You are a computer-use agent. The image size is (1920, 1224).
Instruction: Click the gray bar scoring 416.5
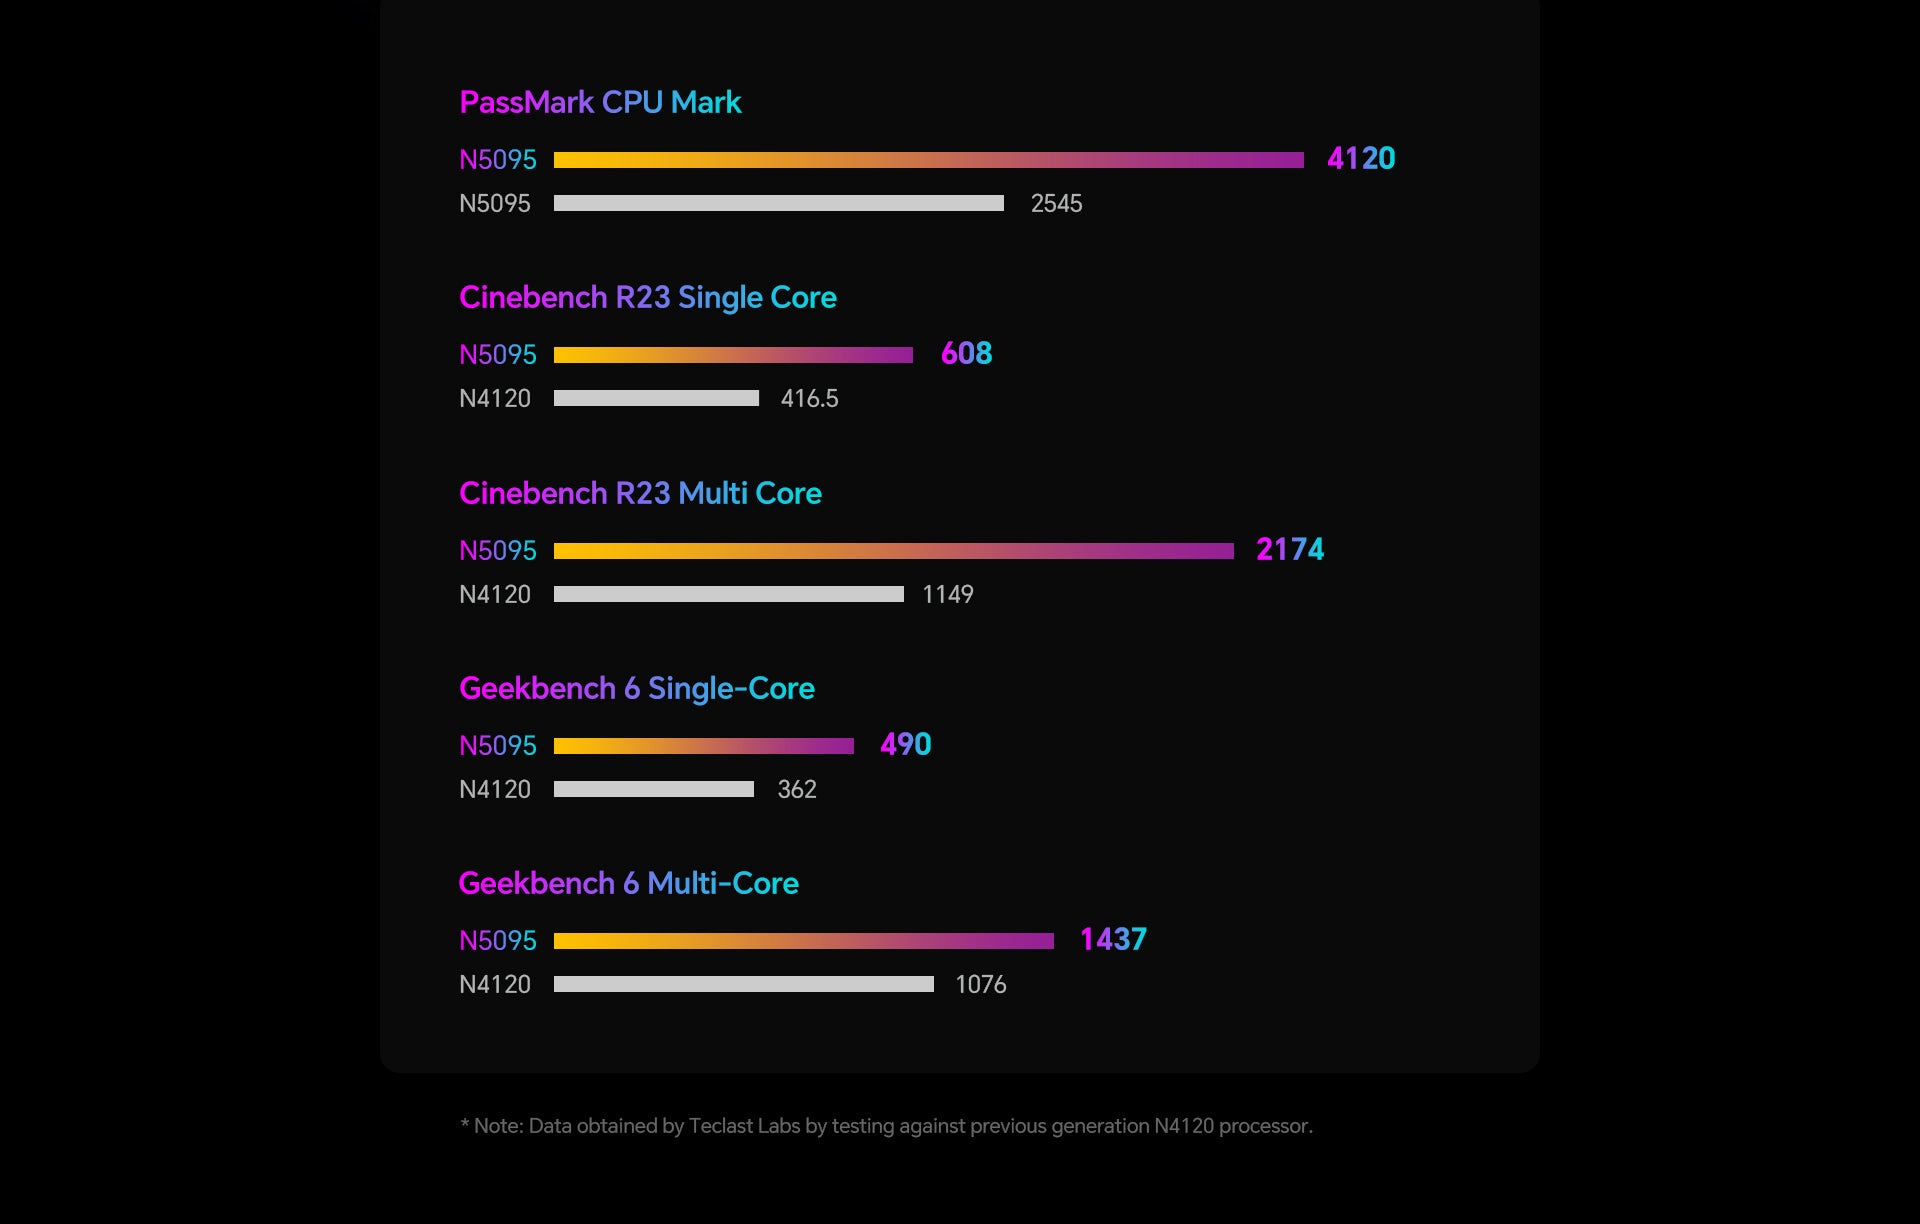click(x=656, y=398)
